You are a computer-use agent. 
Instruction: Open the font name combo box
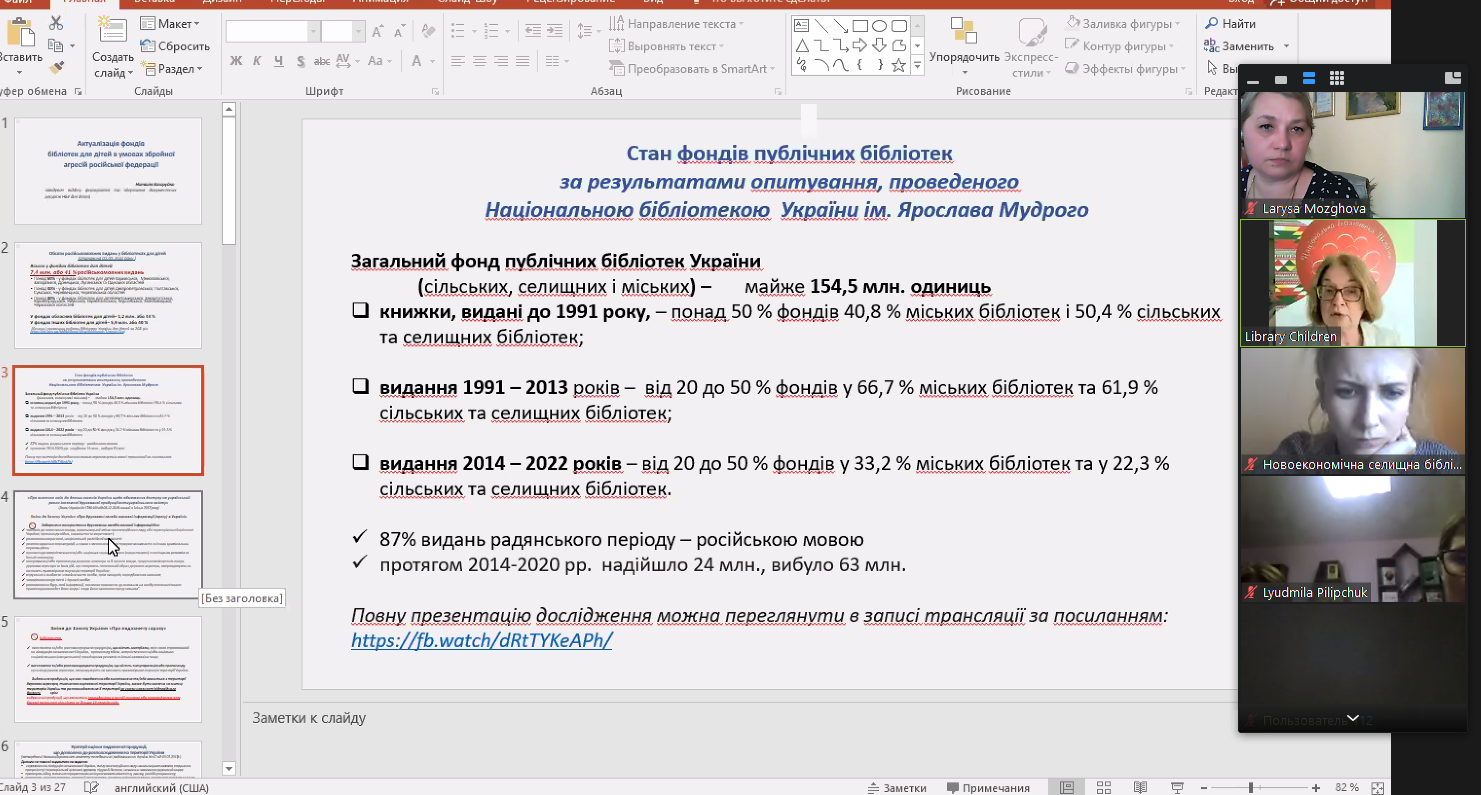coord(273,32)
